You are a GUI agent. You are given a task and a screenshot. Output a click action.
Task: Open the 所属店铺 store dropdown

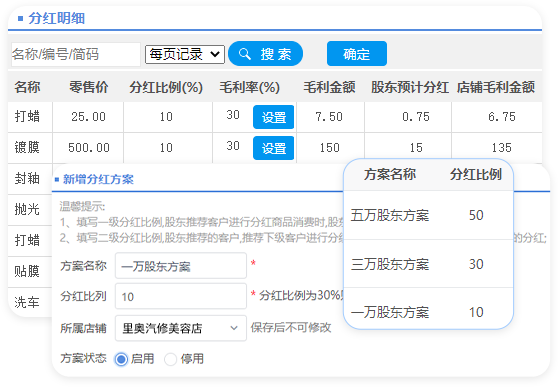(181, 328)
